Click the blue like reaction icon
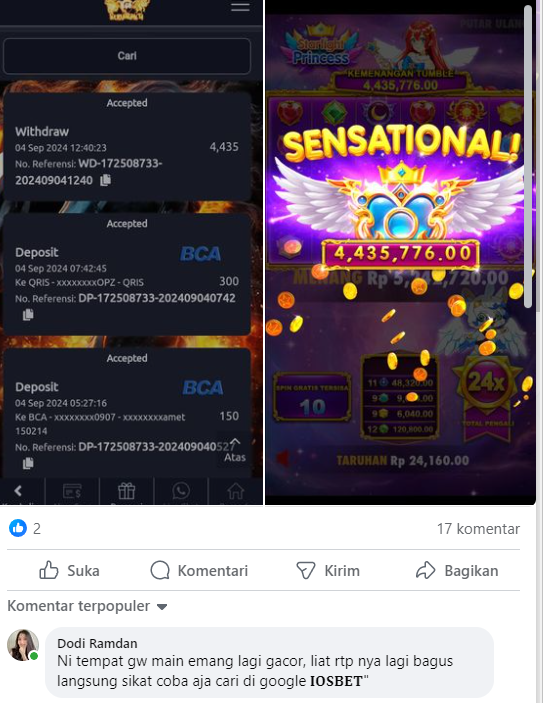The image size is (543, 703). pyautogui.click(x=18, y=528)
